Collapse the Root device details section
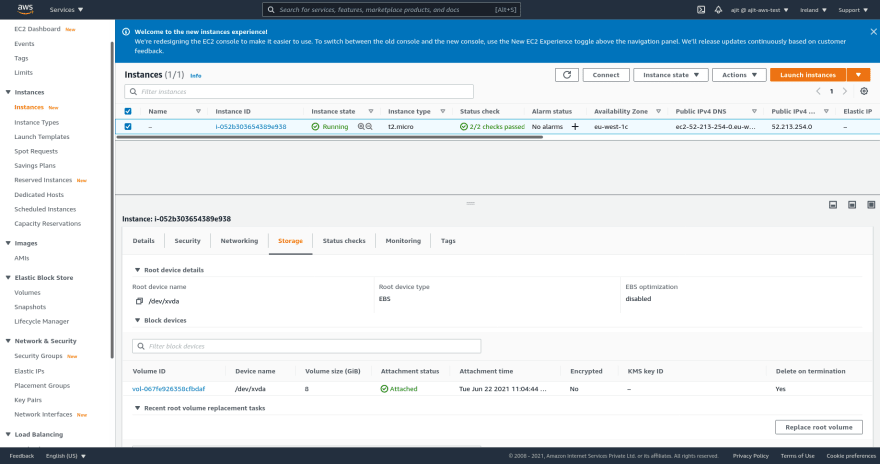Viewport: 880px width, 464px height. 138,270
